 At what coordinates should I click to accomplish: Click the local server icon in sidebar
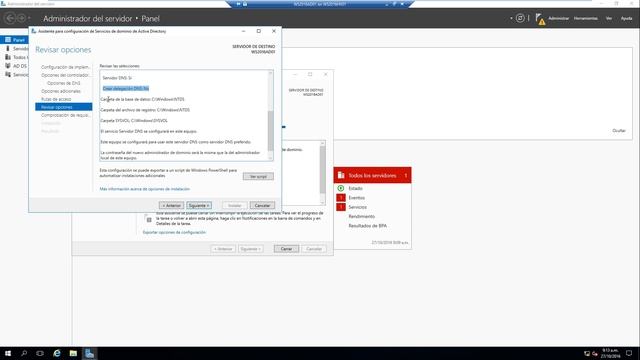click(7, 49)
